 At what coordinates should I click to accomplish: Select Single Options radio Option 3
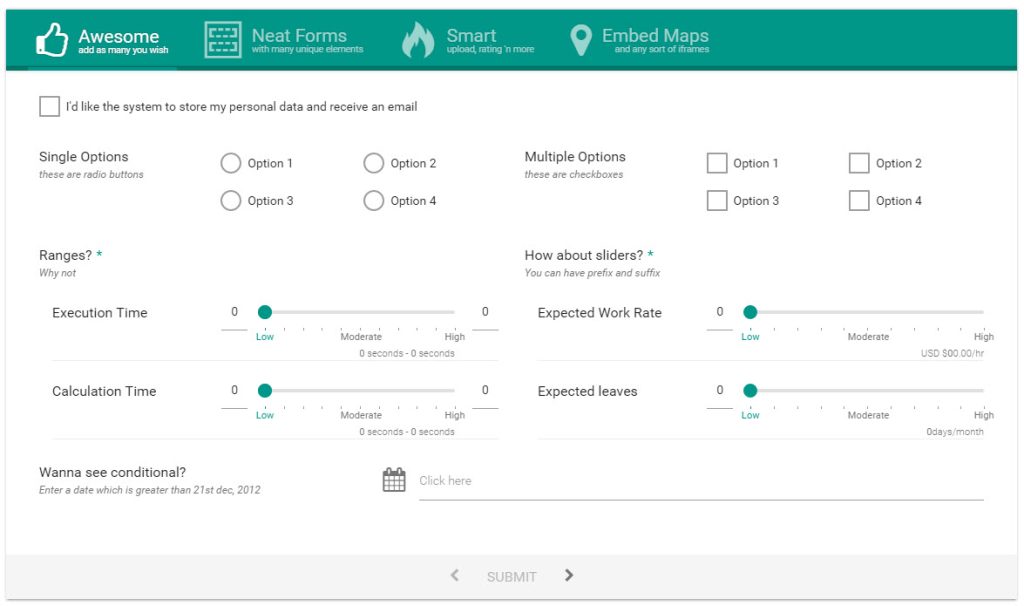[231, 200]
